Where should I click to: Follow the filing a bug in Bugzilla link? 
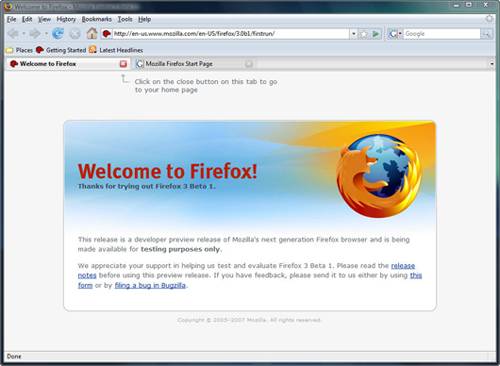[x=150, y=285]
